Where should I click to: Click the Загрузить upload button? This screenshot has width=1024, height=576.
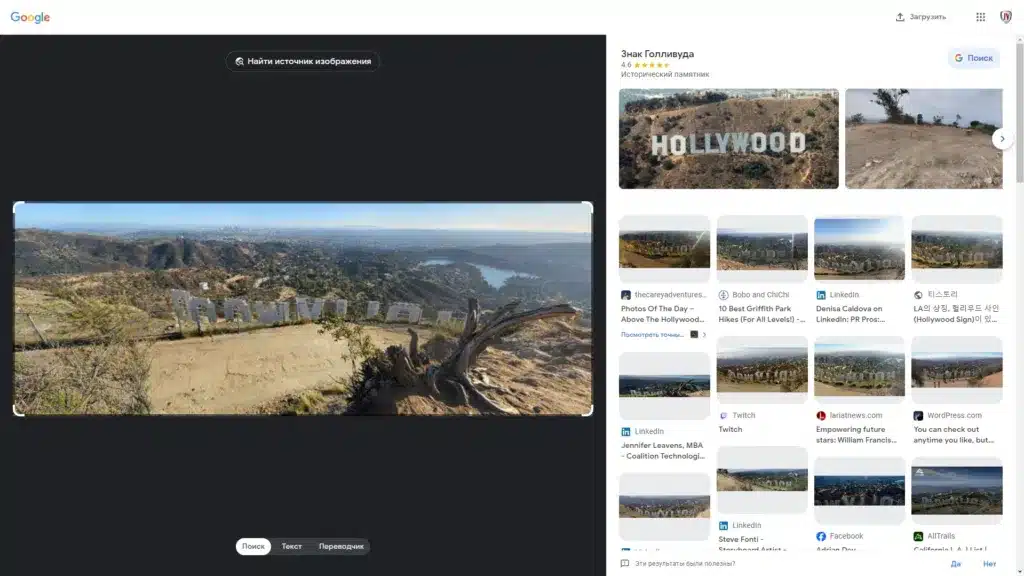[x=921, y=17]
